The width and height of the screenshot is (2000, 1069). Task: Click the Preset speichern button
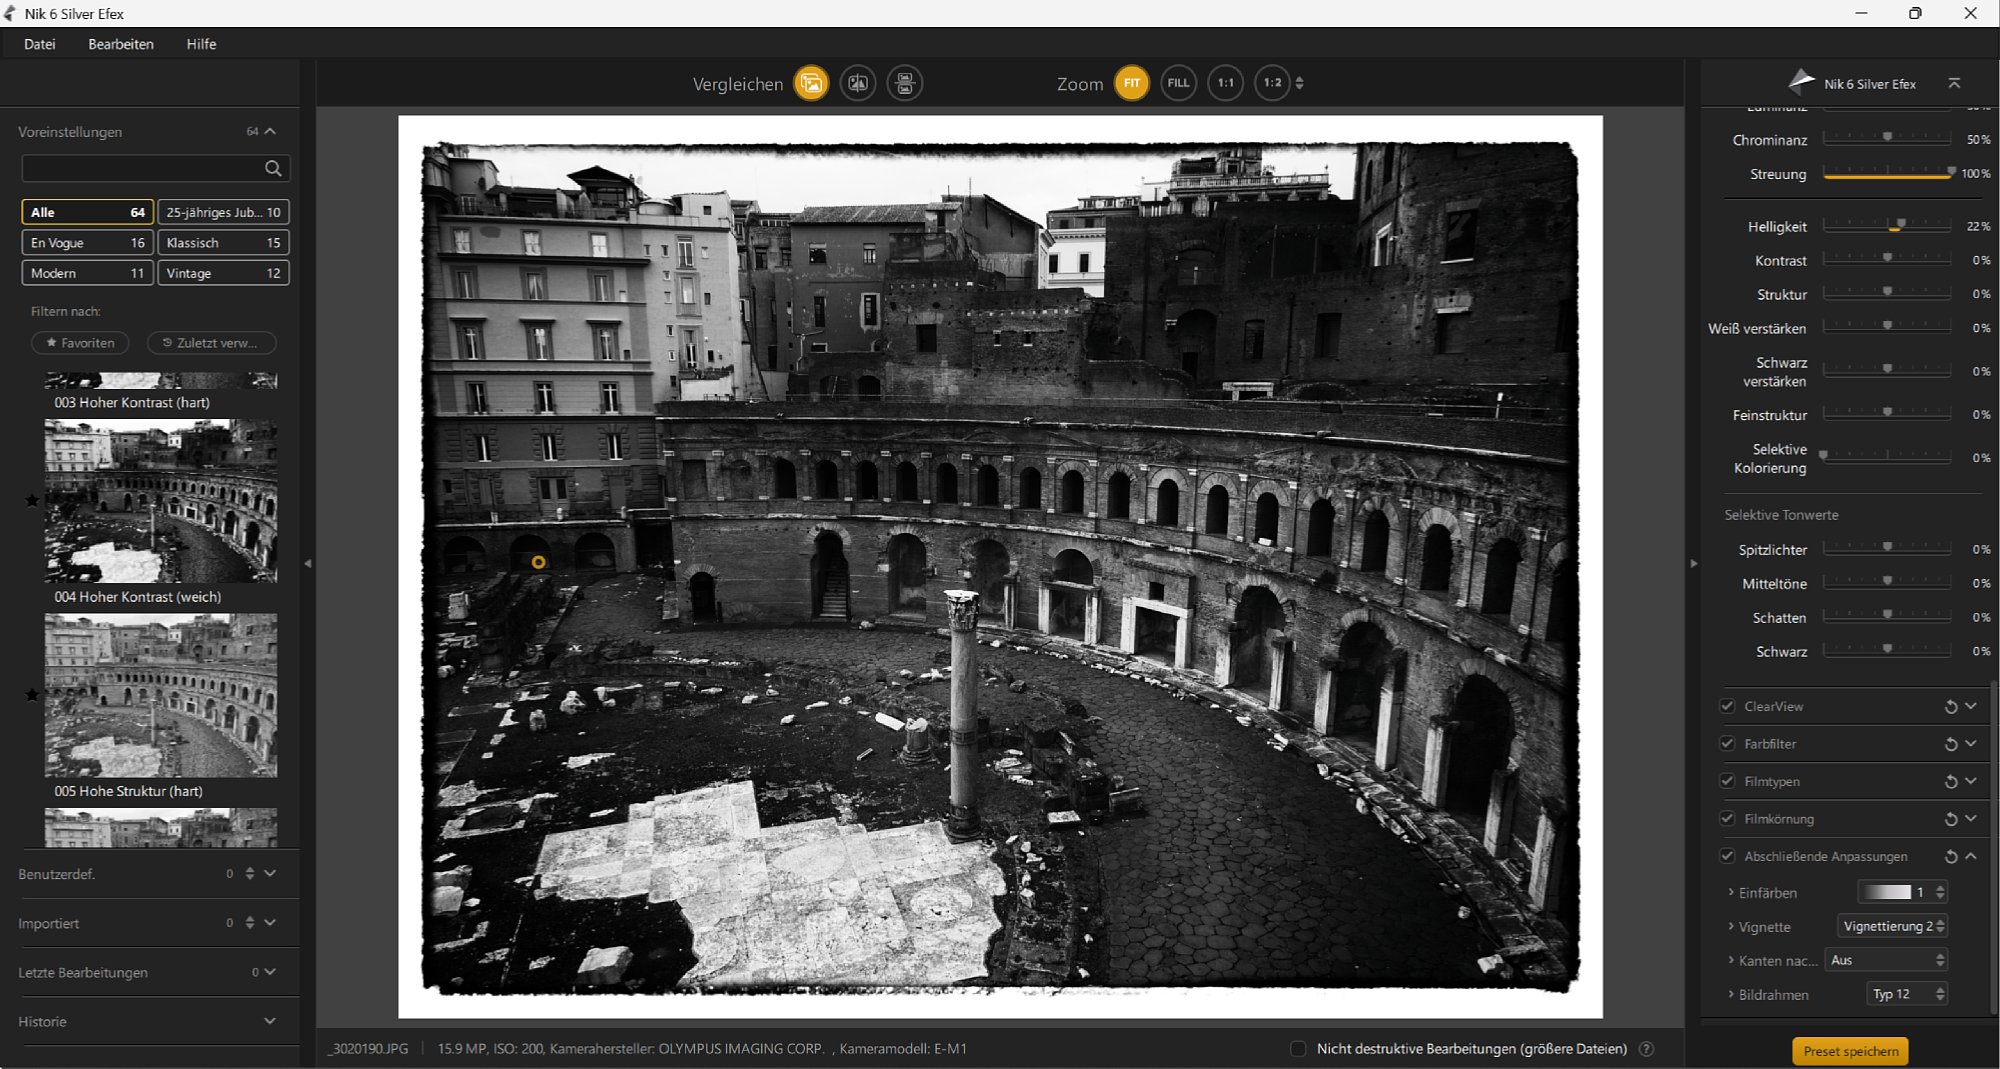tap(1850, 1051)
